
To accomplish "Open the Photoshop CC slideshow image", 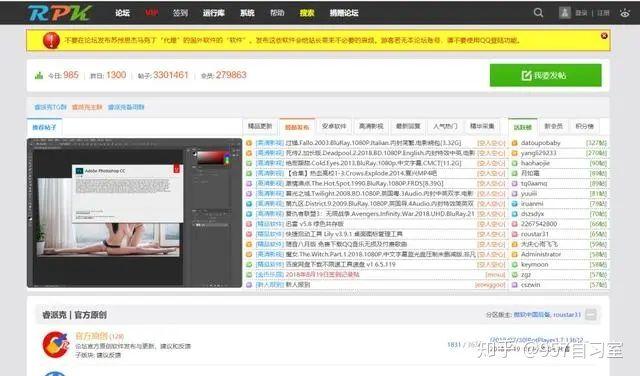I will click(134, 213).
